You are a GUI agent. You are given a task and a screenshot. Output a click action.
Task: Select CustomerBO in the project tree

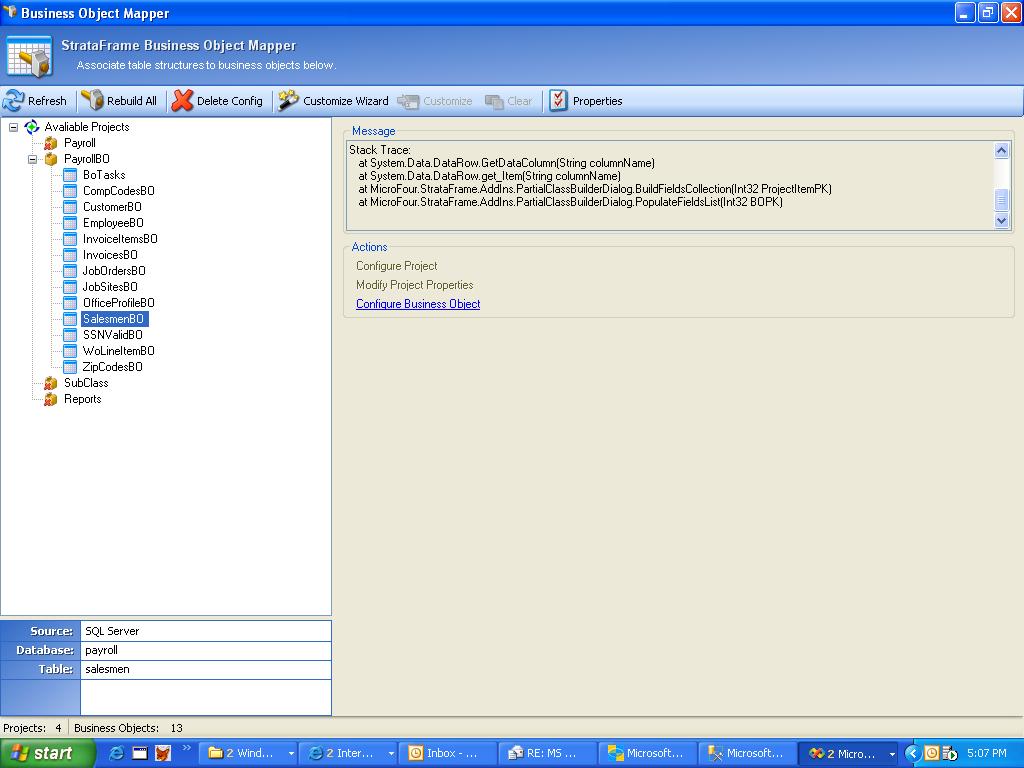[x=112, y=207]
